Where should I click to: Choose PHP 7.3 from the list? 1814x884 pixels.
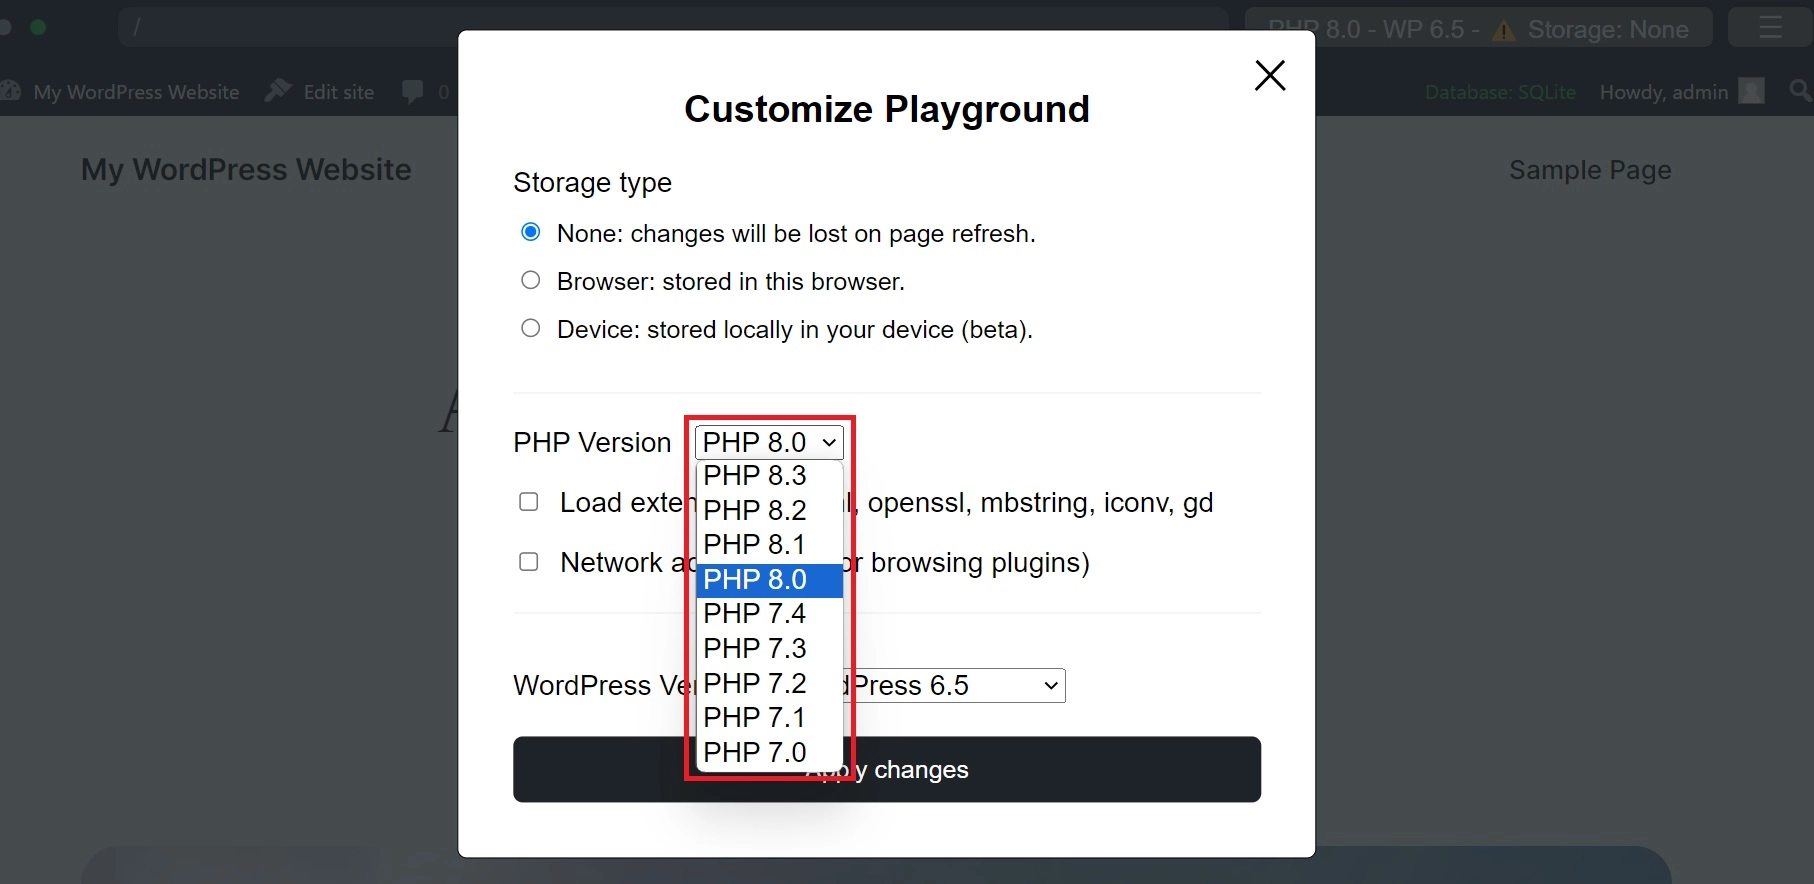769,649
